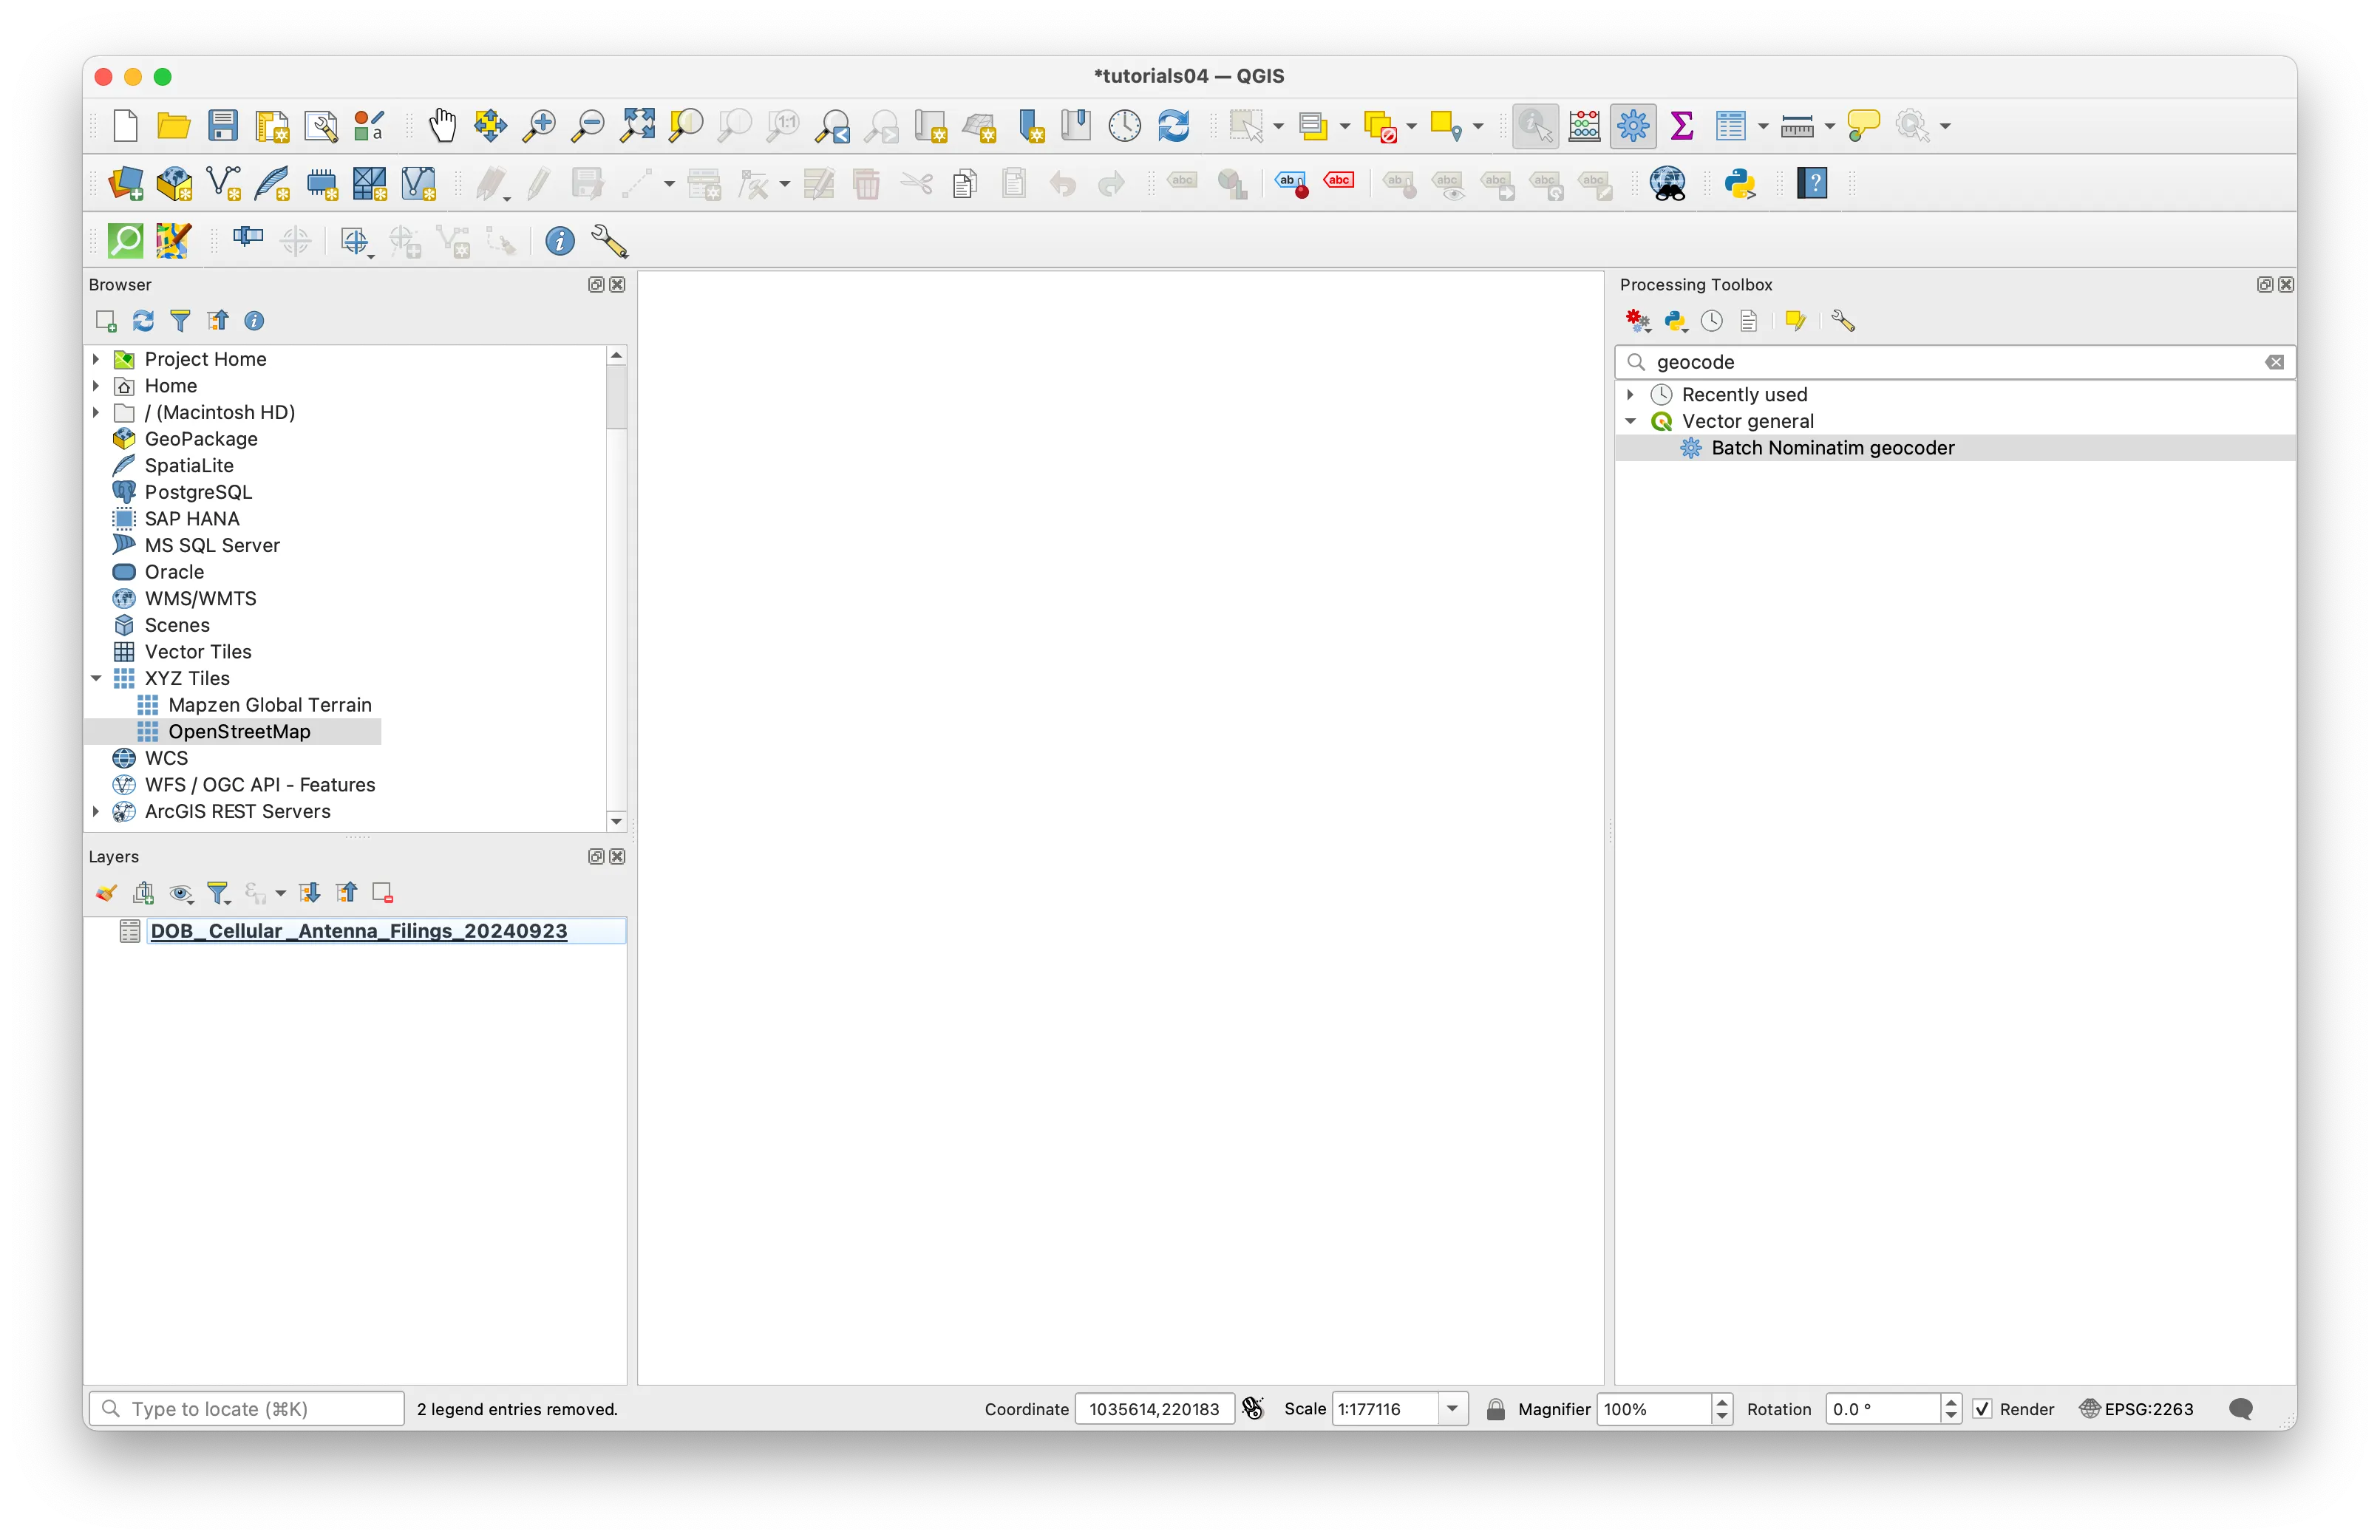Collapse the Vector general group
Viewport: 2380px width, 1540px height.
click(1631, 421)
